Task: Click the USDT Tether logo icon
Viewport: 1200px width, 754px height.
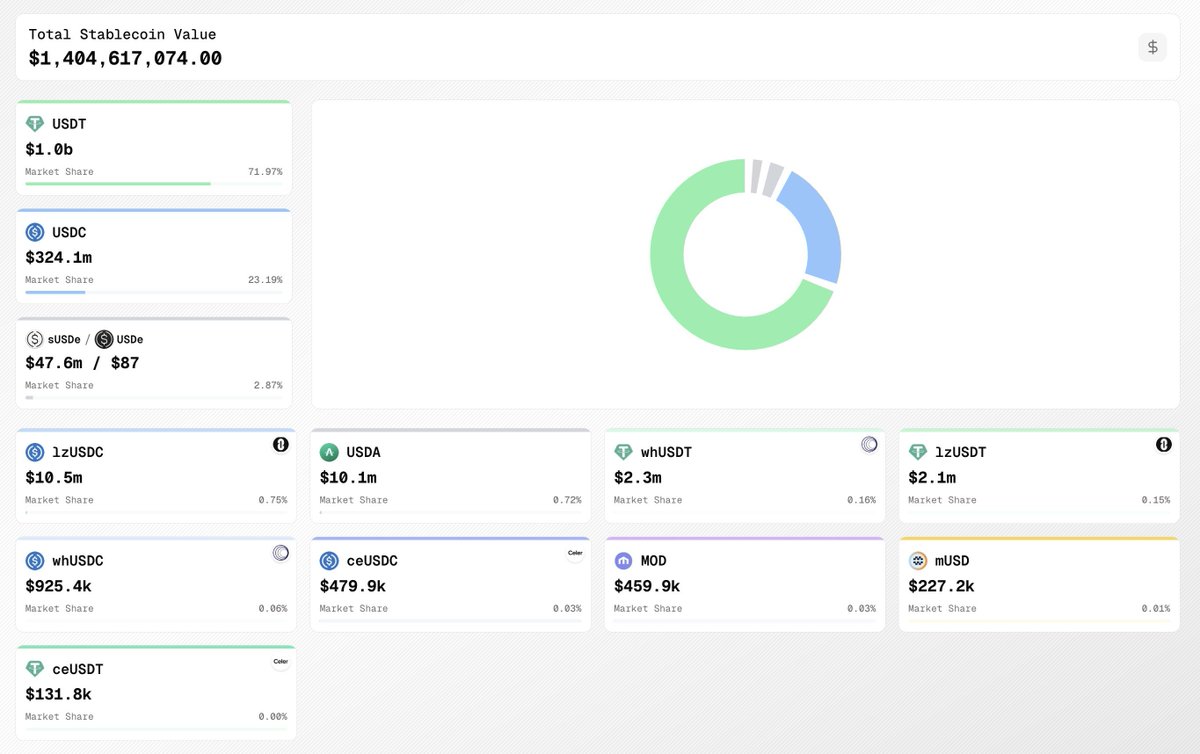Action: (35, 124)
